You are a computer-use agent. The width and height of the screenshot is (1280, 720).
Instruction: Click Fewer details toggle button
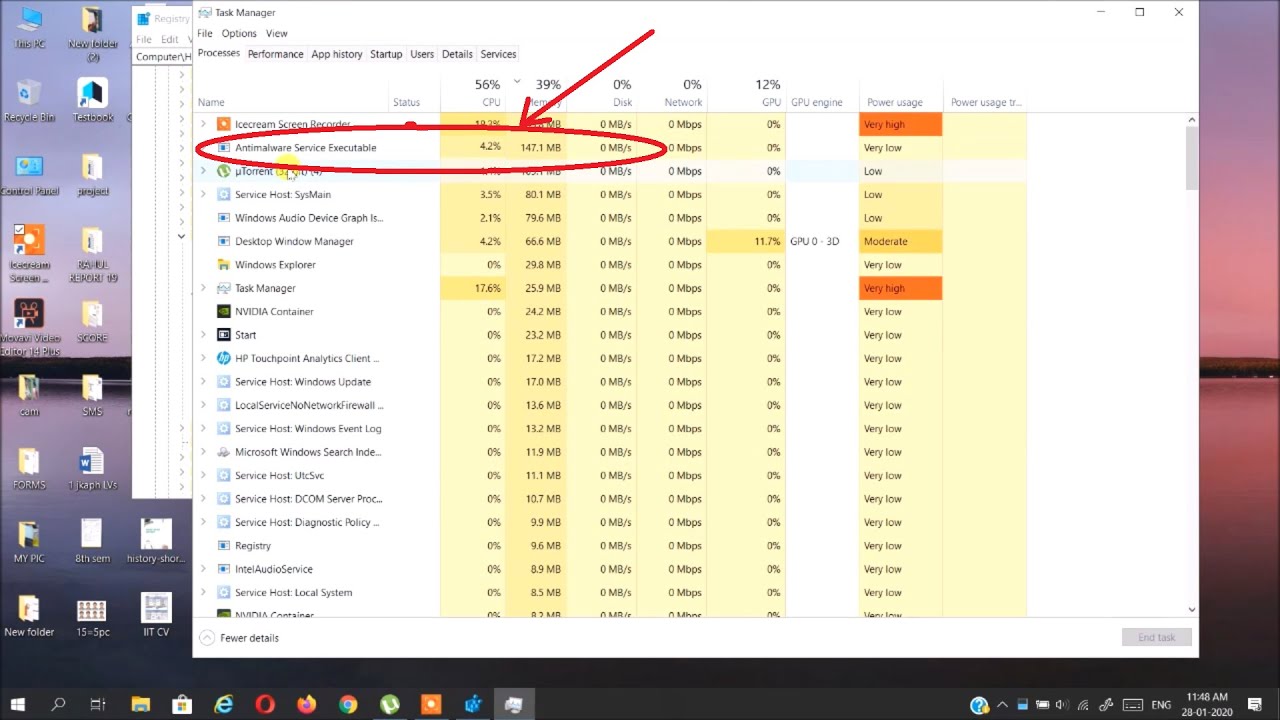click(240, 638)
